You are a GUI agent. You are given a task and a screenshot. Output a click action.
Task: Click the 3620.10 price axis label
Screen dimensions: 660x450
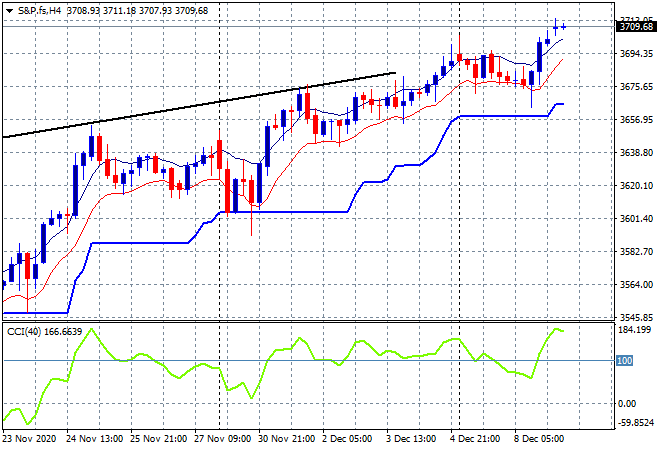click(x=636, y=186)
